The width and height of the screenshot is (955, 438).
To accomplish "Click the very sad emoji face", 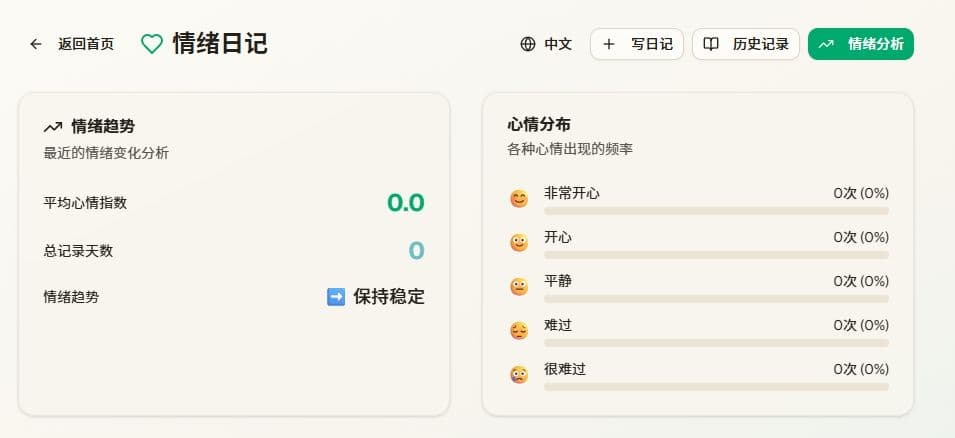I will click(x=518, y=375).
